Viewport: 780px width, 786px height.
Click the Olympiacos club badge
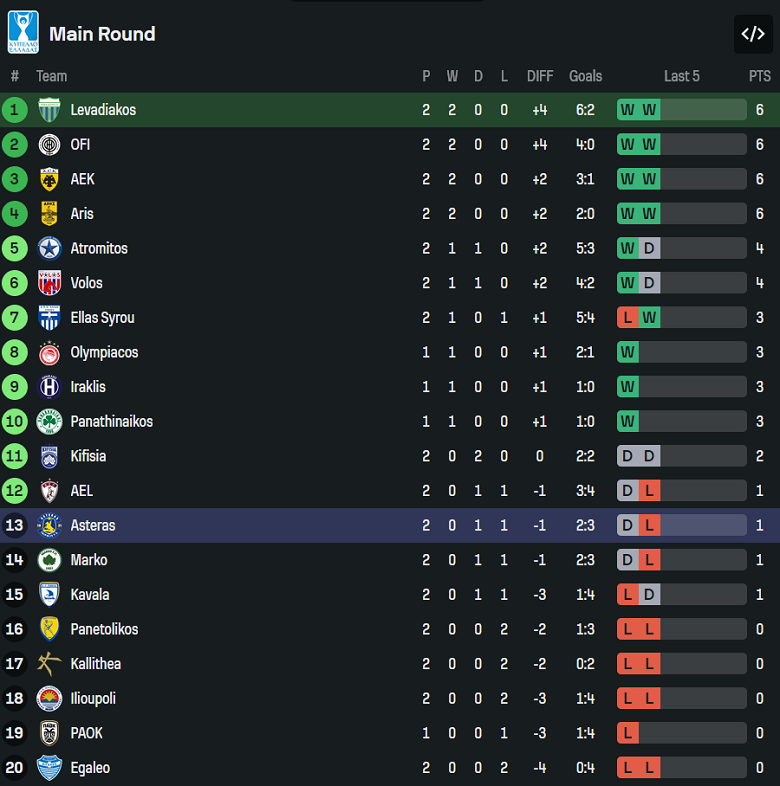(49, 353)
